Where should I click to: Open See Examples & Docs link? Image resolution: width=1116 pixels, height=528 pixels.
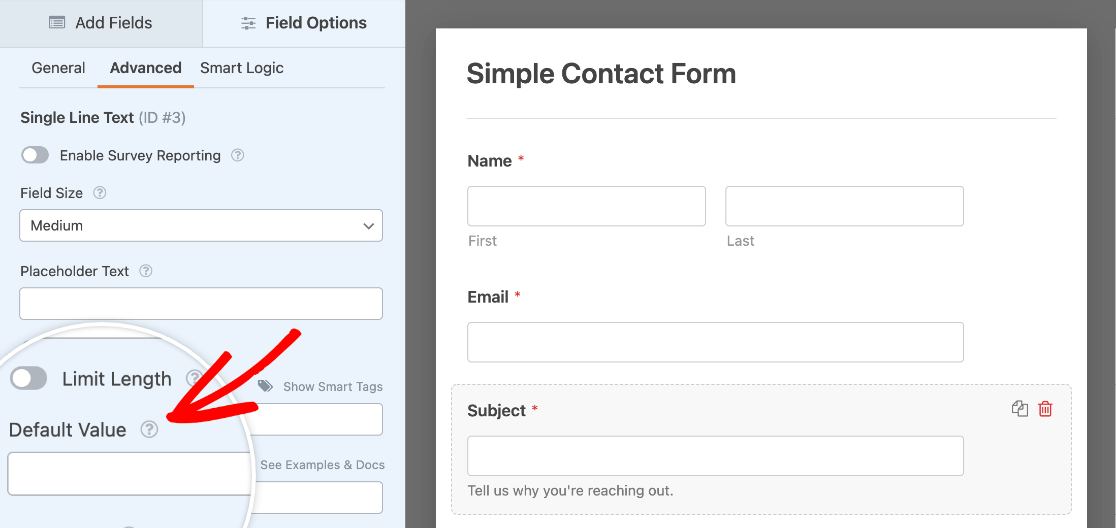point(322,465)
